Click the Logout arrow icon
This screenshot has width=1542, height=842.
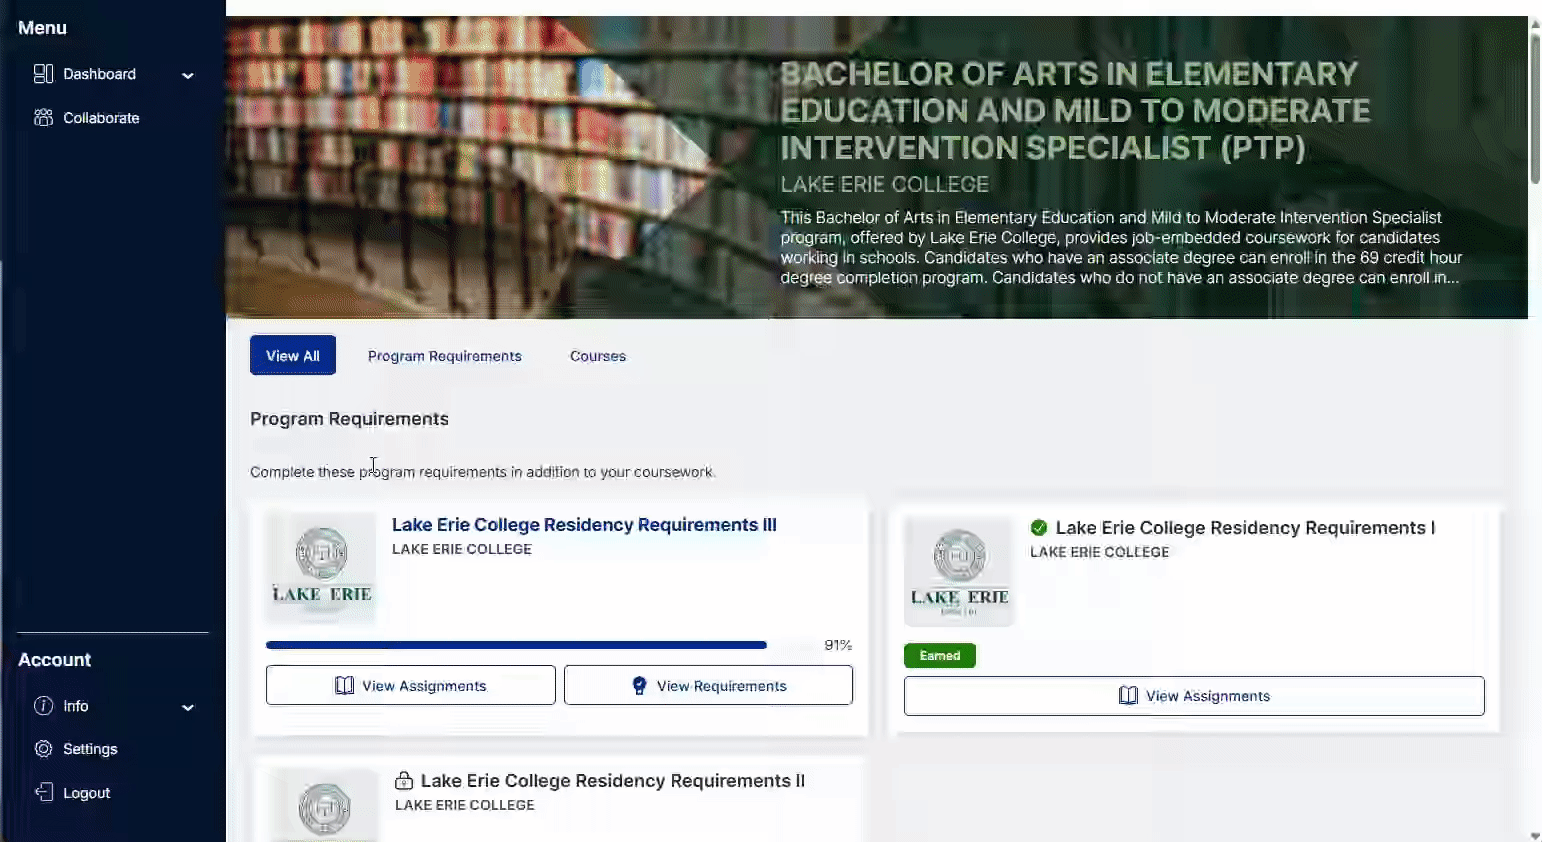click(43, 793)
